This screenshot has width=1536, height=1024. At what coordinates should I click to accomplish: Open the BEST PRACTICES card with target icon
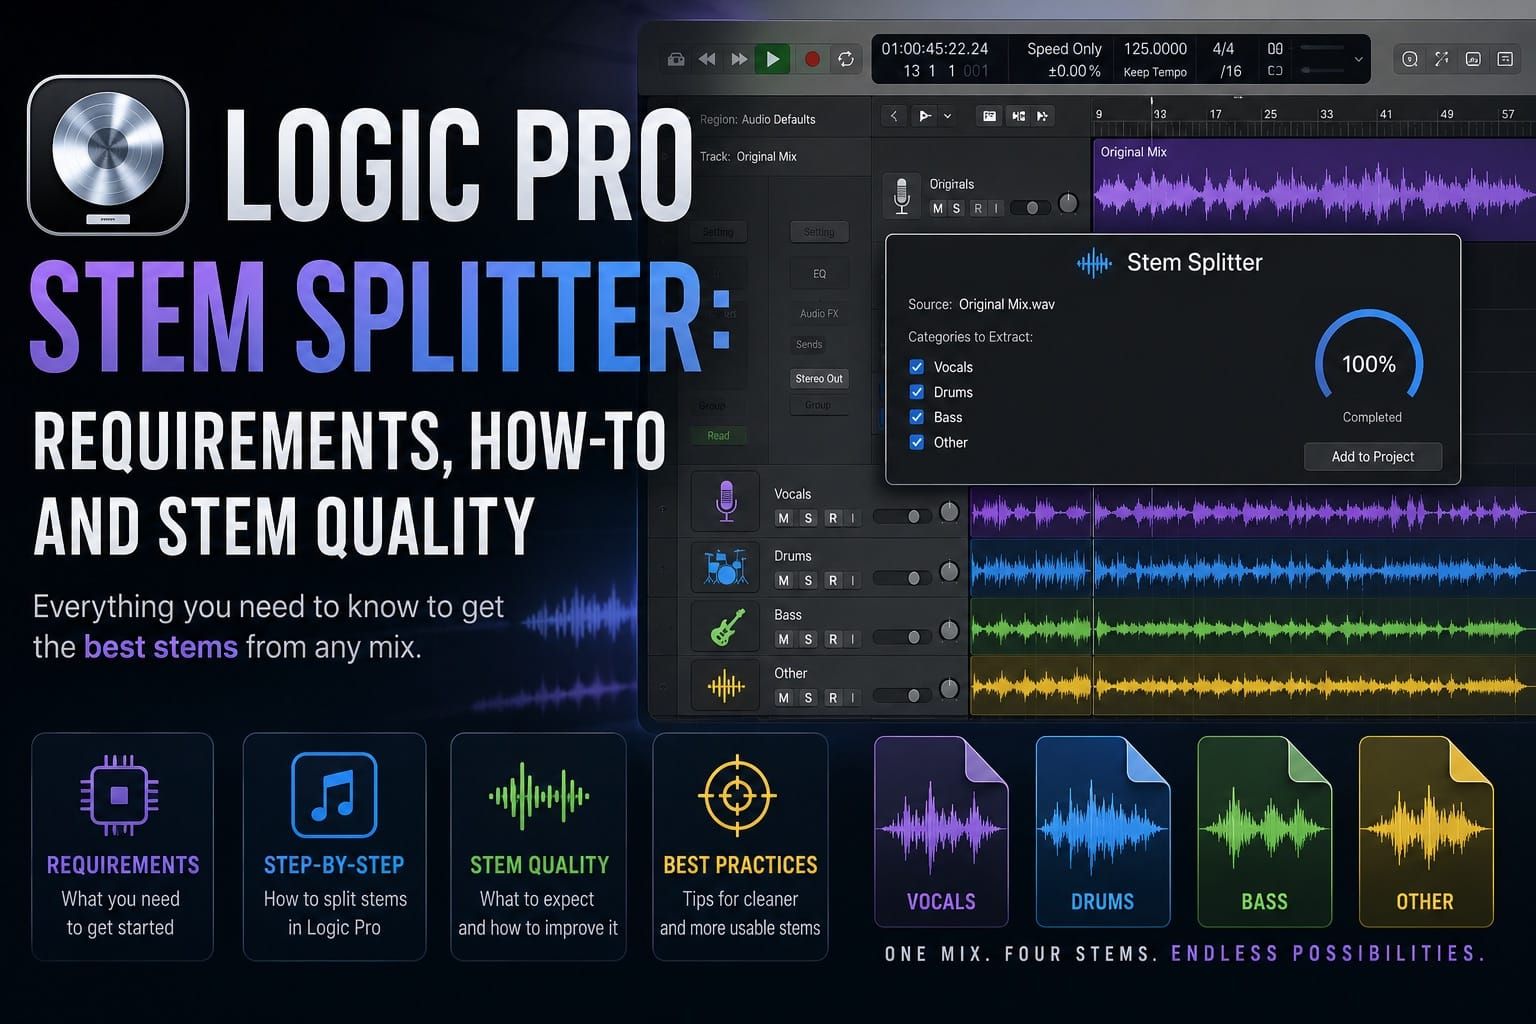(740, 847)
